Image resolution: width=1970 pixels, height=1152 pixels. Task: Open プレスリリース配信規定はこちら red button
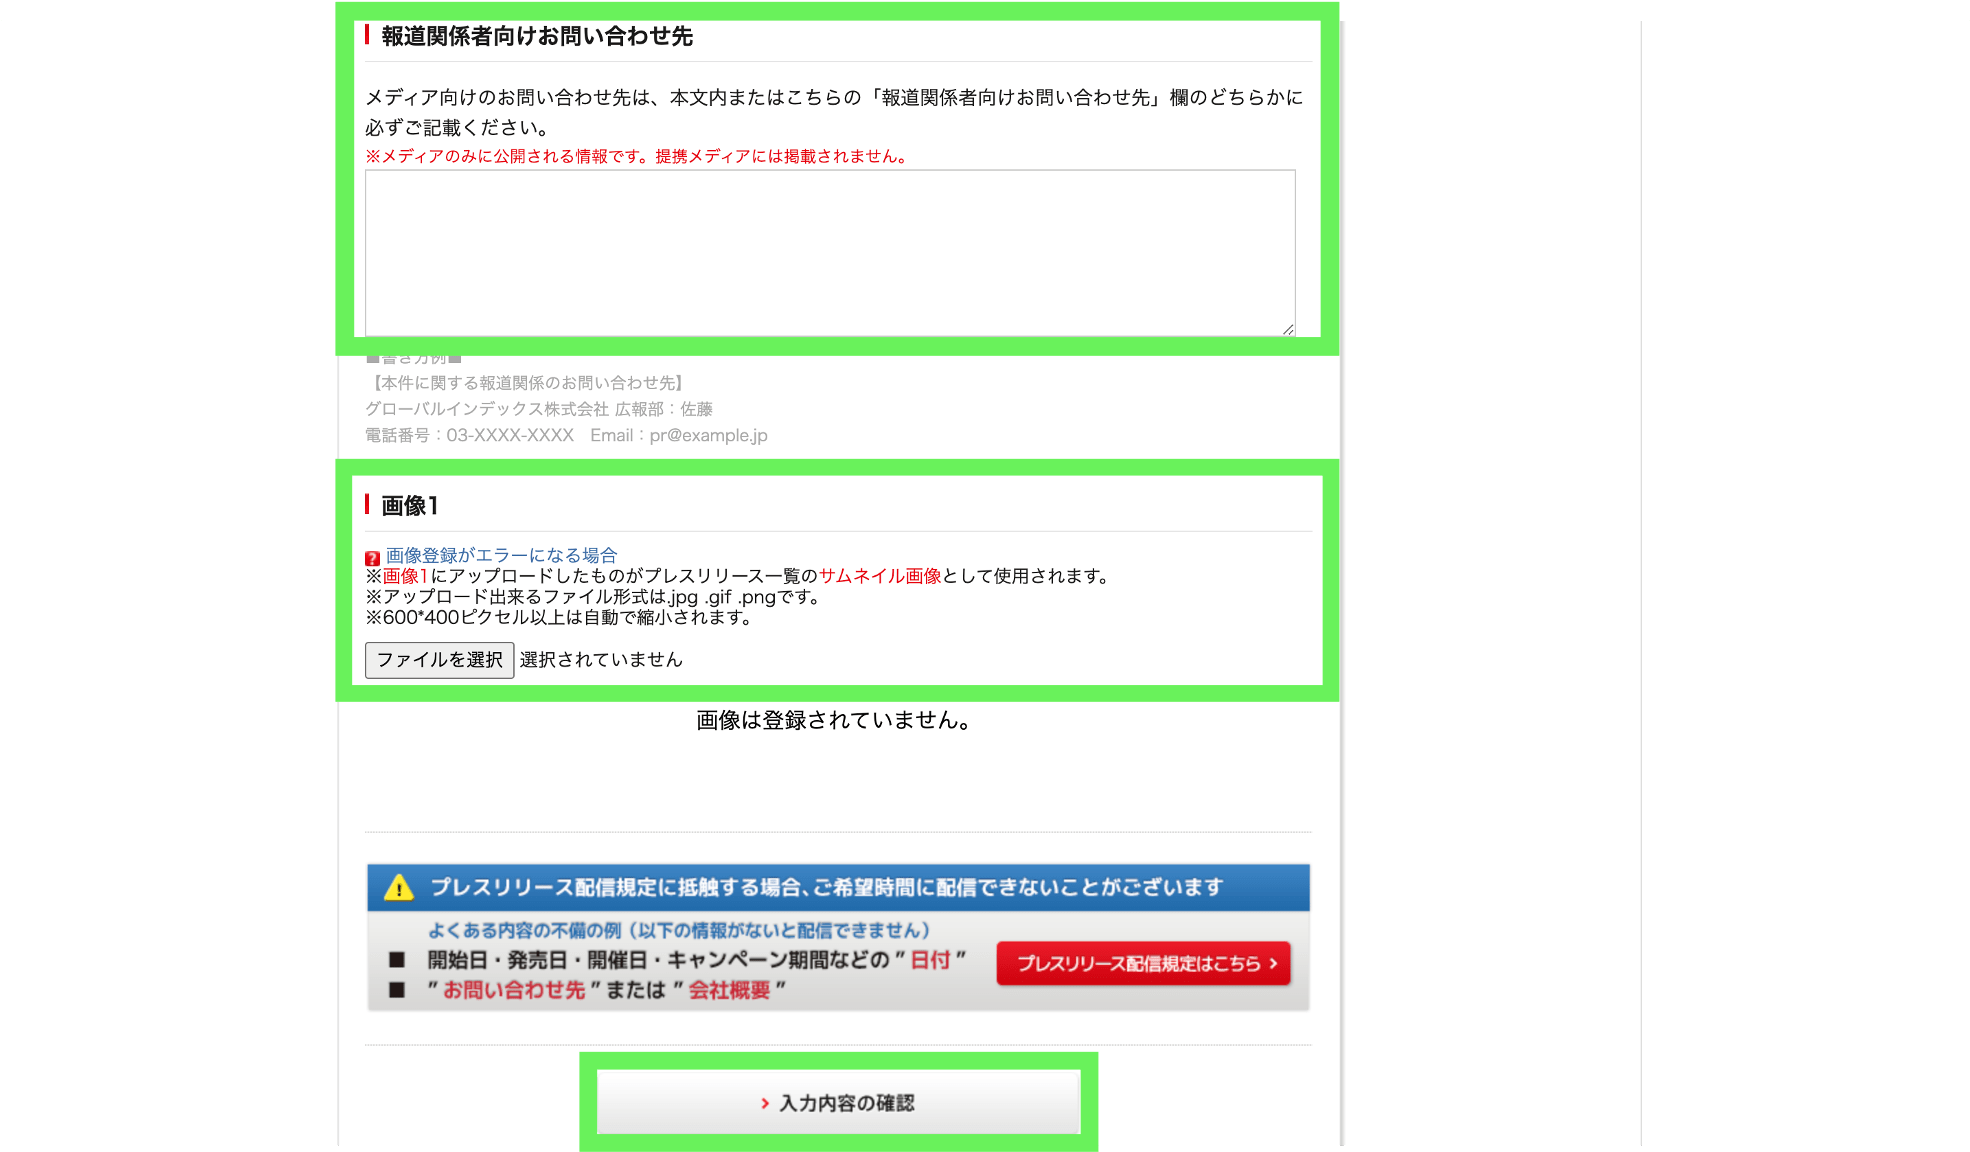[x=1142, y=964]
